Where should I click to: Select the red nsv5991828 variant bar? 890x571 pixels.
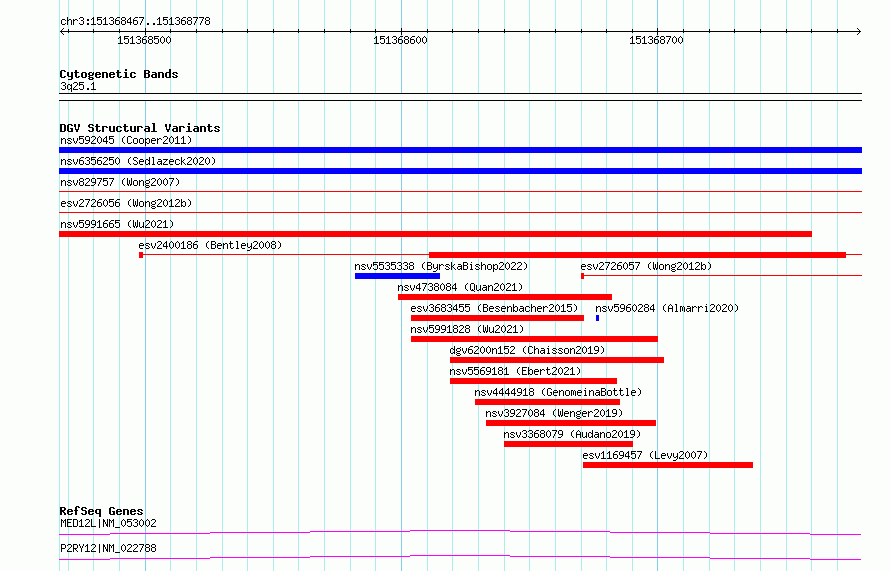tap(534, 339)
